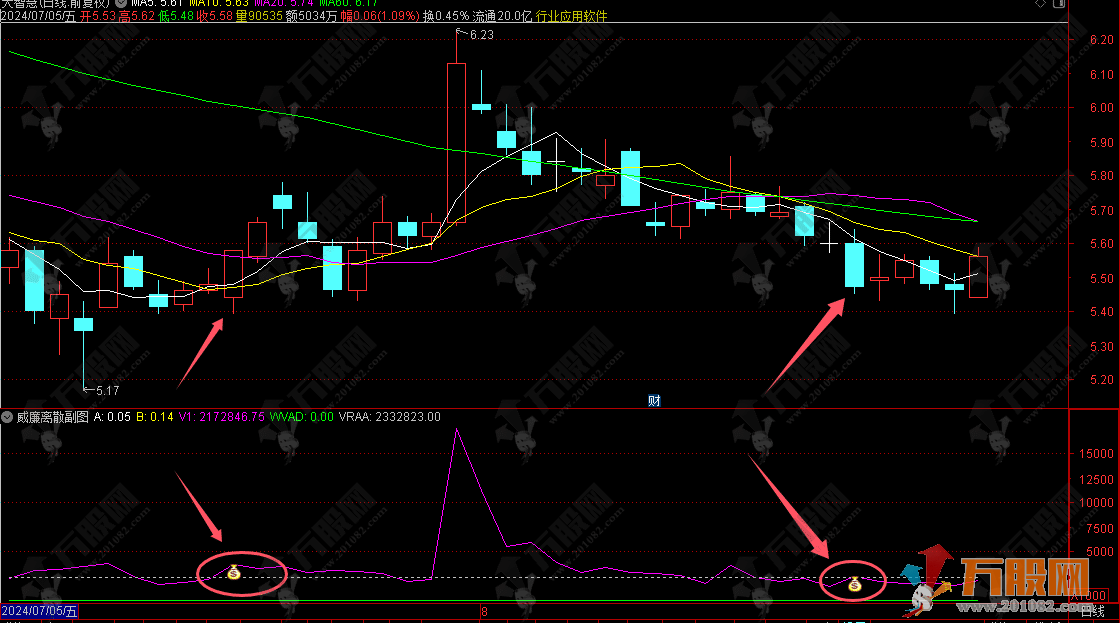Click the open price 开5.53 value
Screen dimensions: 1120x623
click(x=99, y=16)
